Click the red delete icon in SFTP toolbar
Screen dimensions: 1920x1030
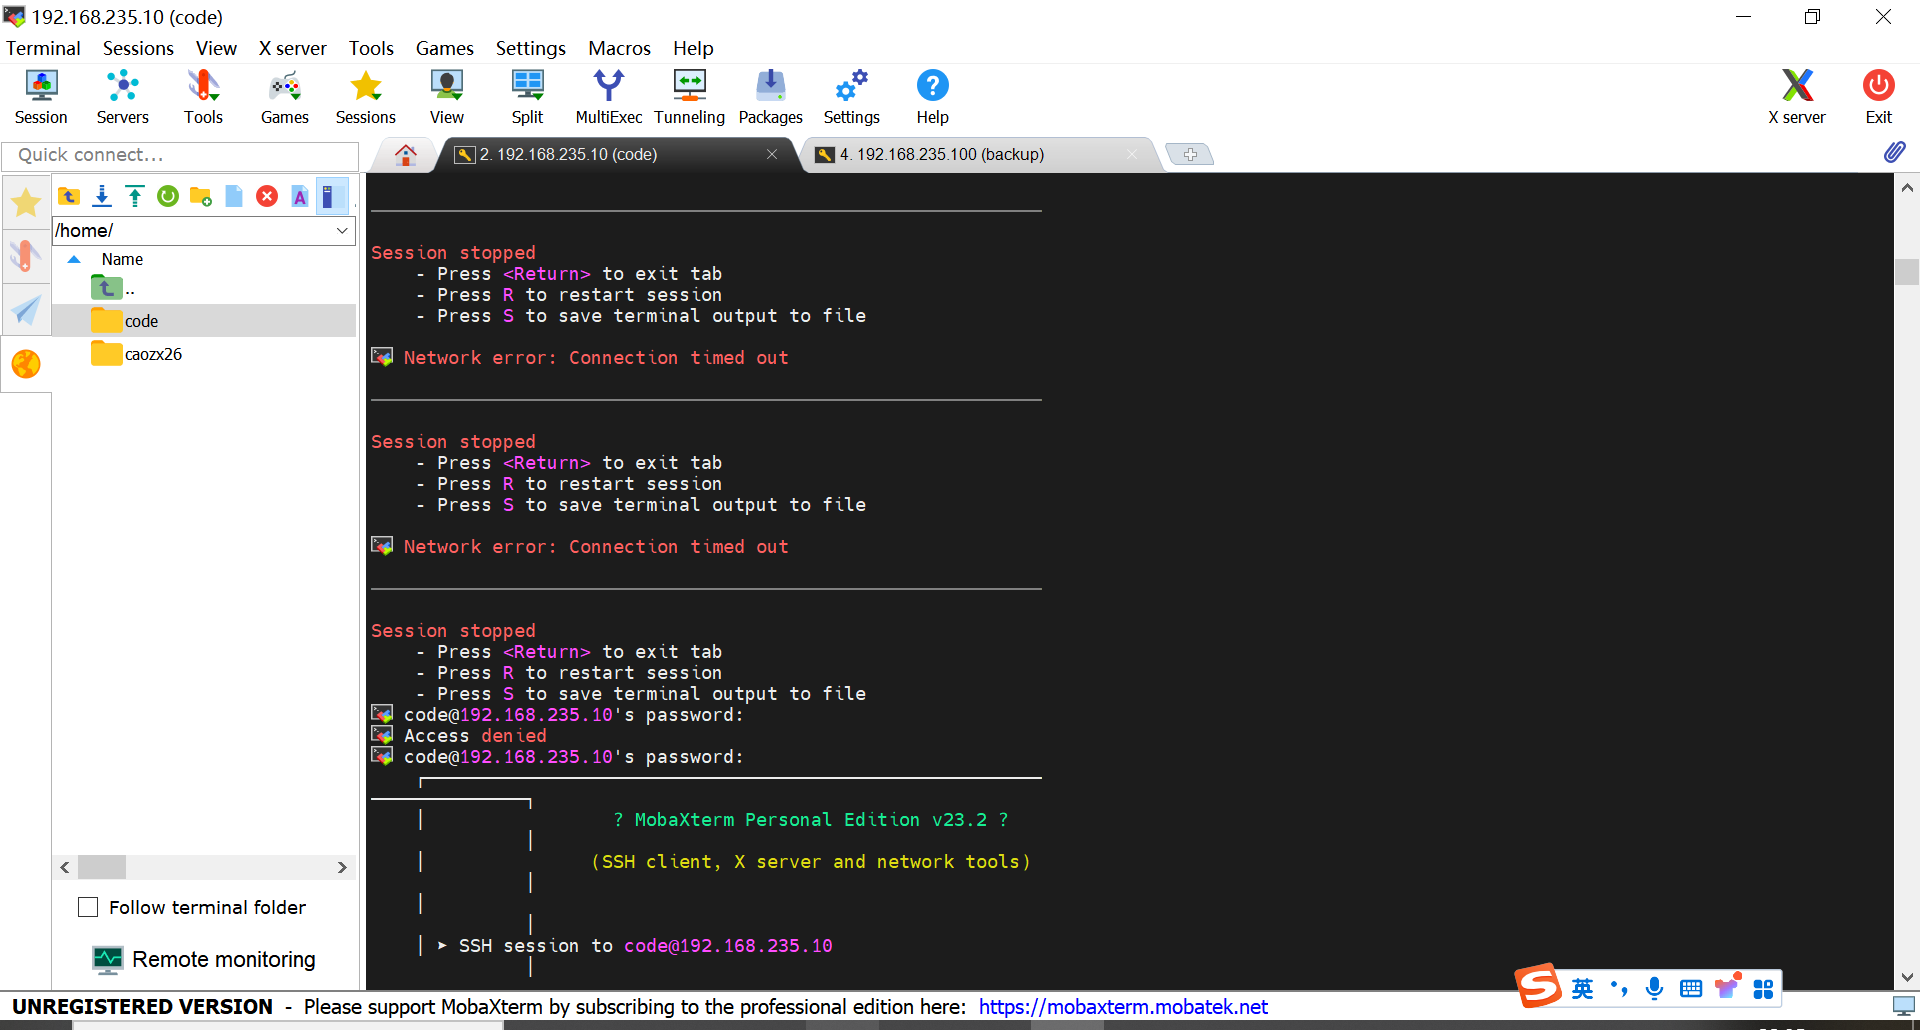tap(267, 196)
